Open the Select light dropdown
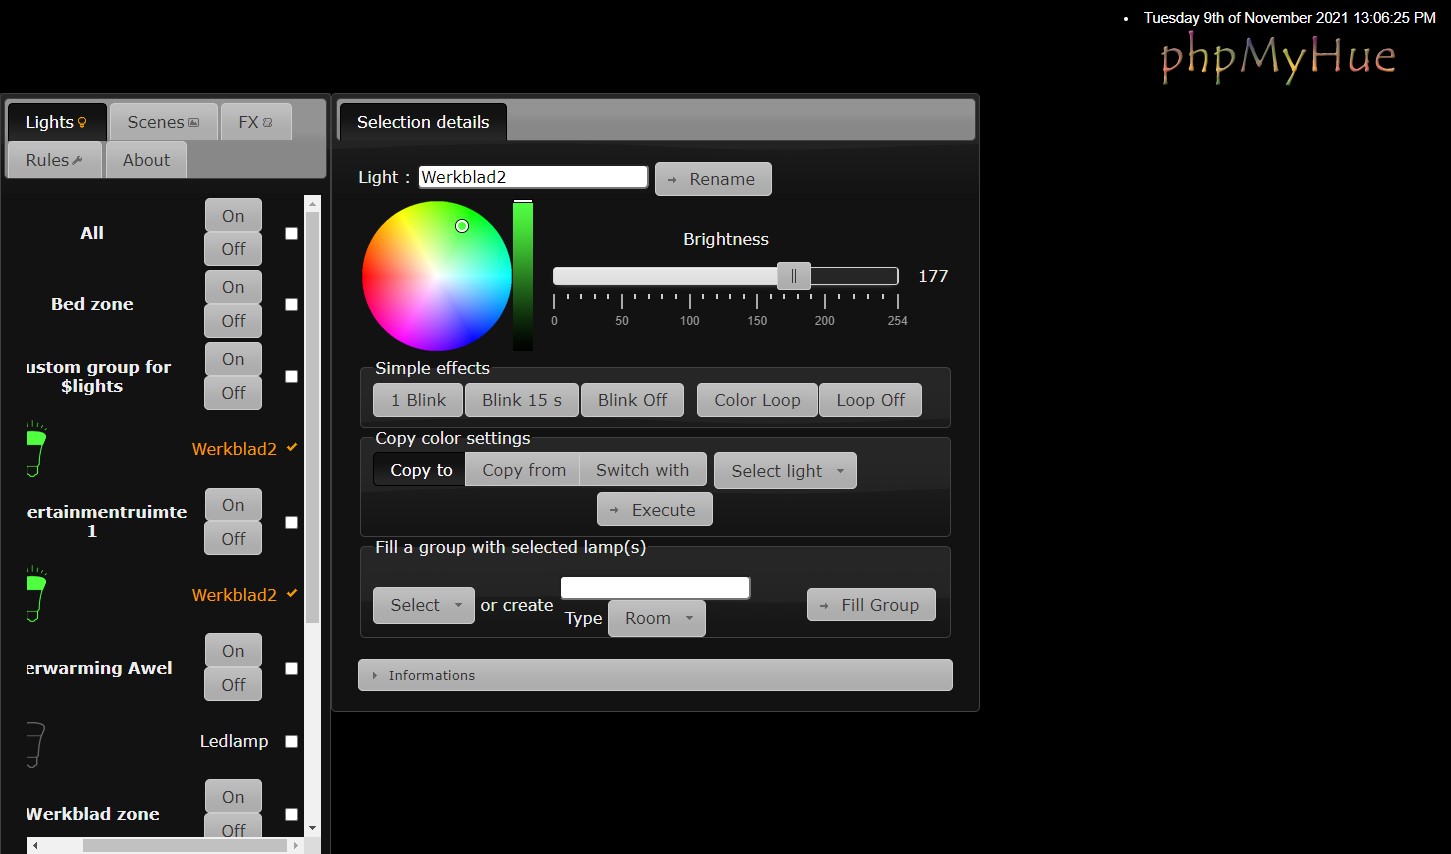This screenshot has width=1451, height=854. (785, 471)
